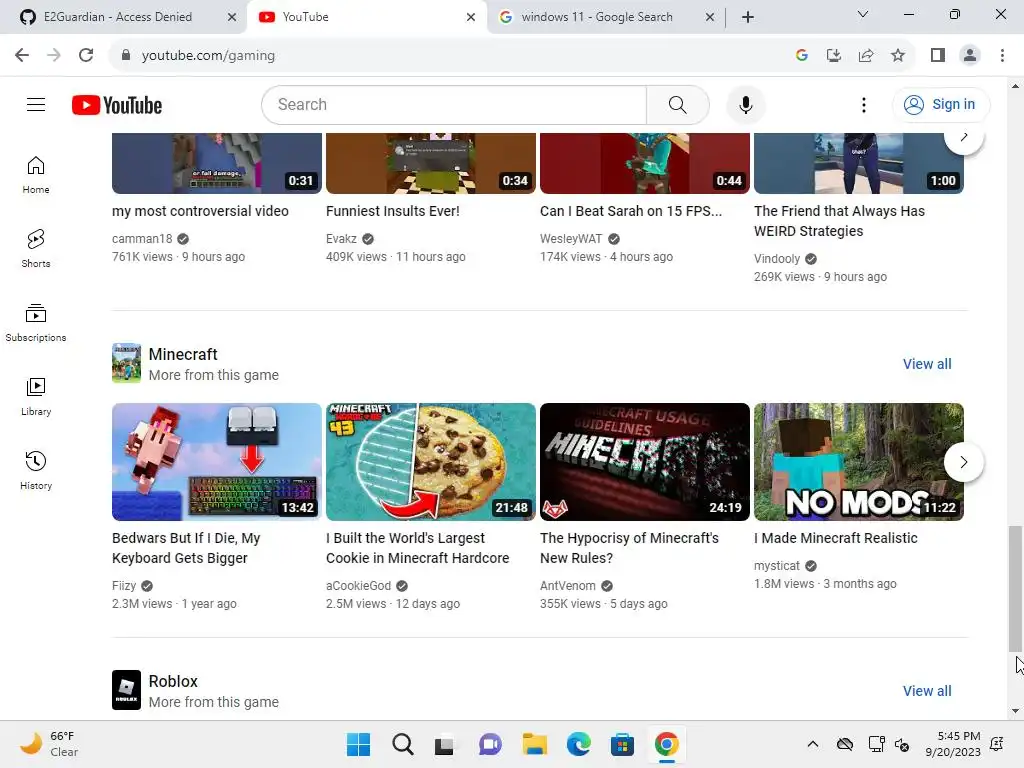Screen dimensions: 1024x768
Task: Bookmark this page with star icon
Action: (898, 56)
